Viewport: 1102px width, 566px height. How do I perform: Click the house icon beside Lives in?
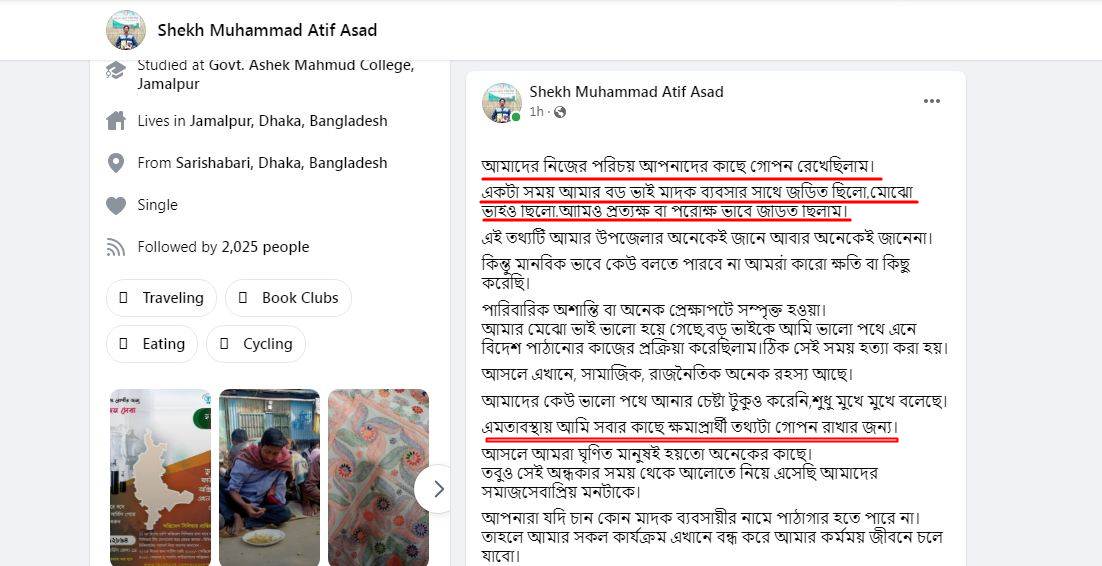coord(116,120)
